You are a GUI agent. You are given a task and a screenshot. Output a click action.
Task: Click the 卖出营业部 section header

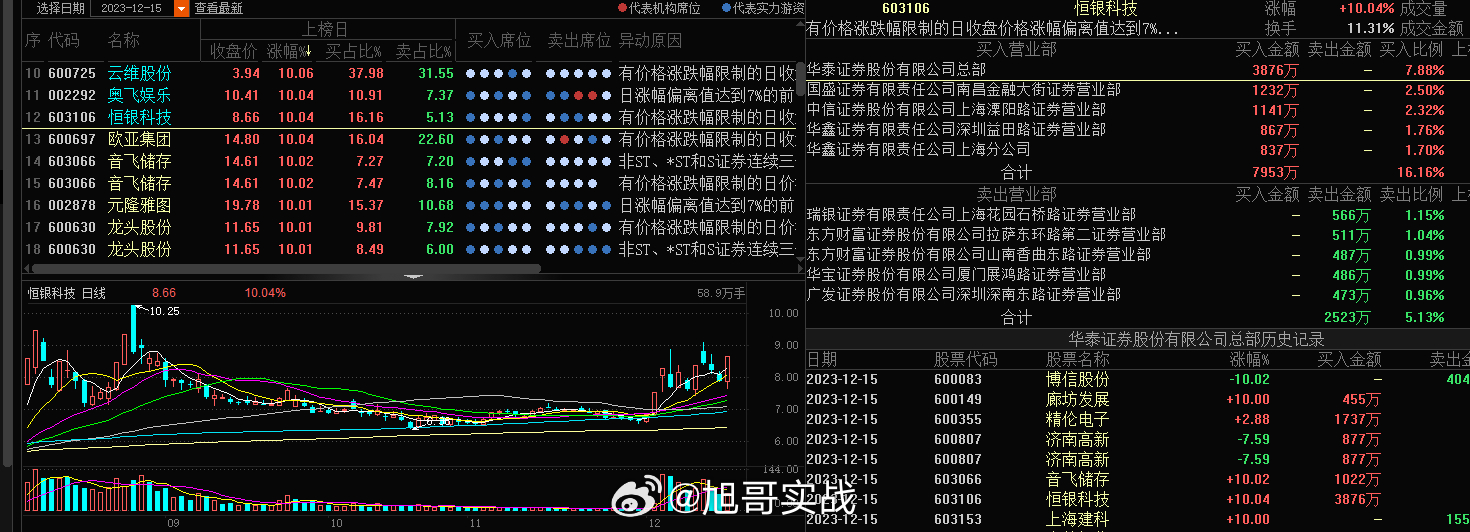pos(1016,194)
